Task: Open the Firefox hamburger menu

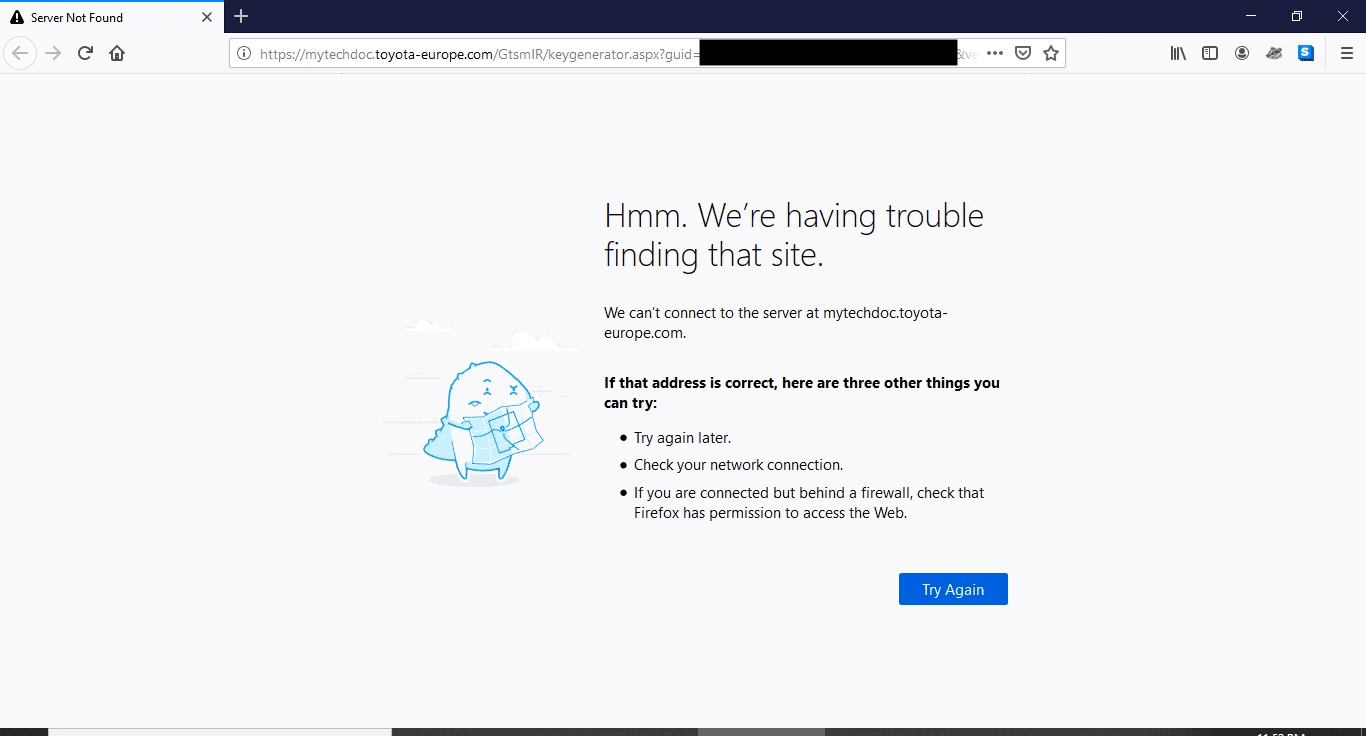Action: click(1347, 53)
